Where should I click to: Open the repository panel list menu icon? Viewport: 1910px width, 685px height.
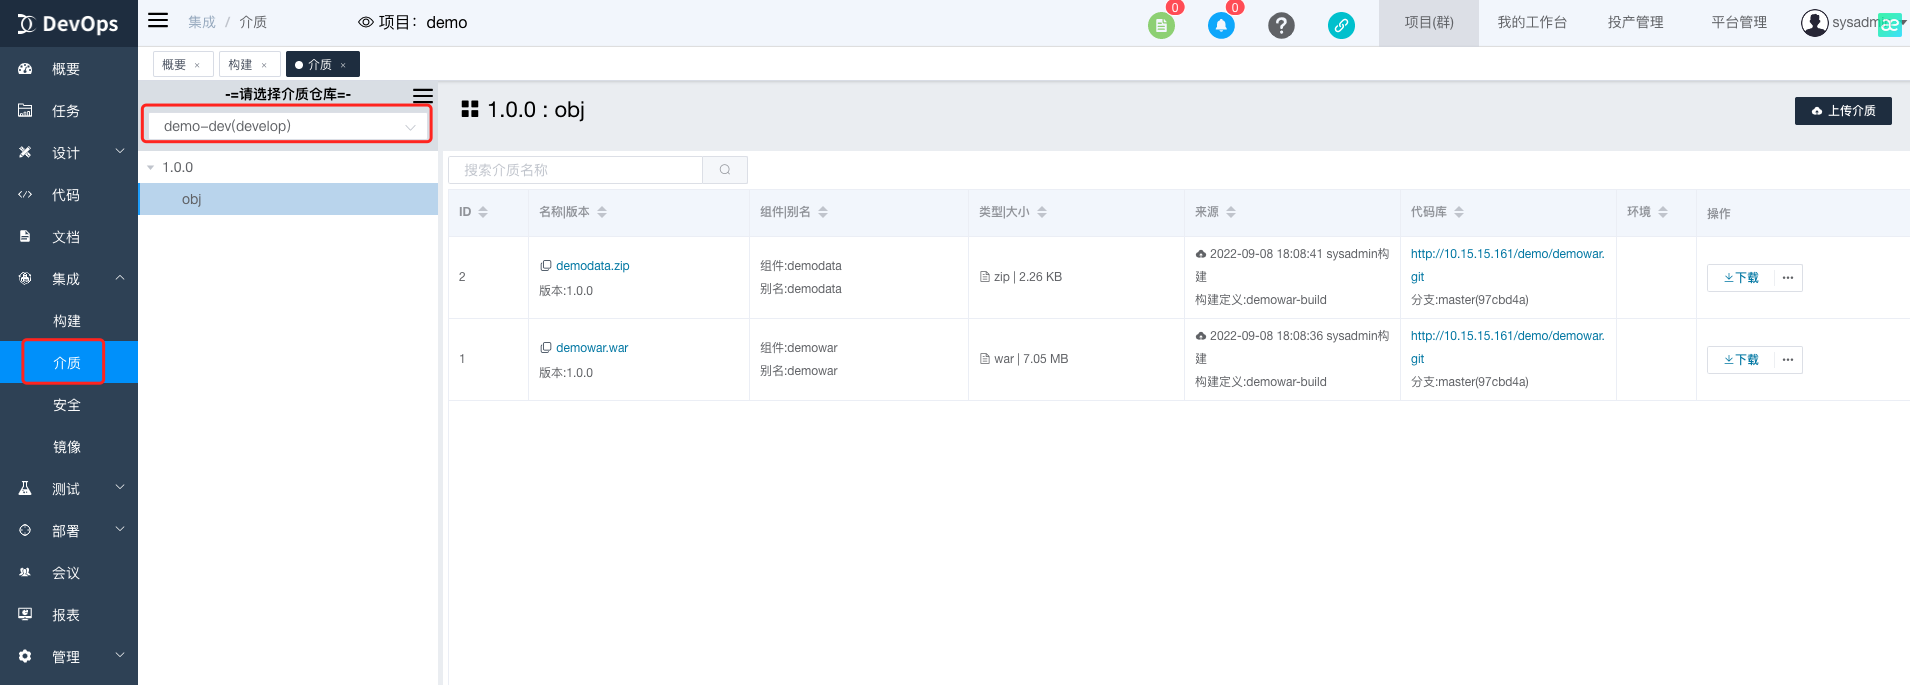pyautogui.click(x=423, y=95)
